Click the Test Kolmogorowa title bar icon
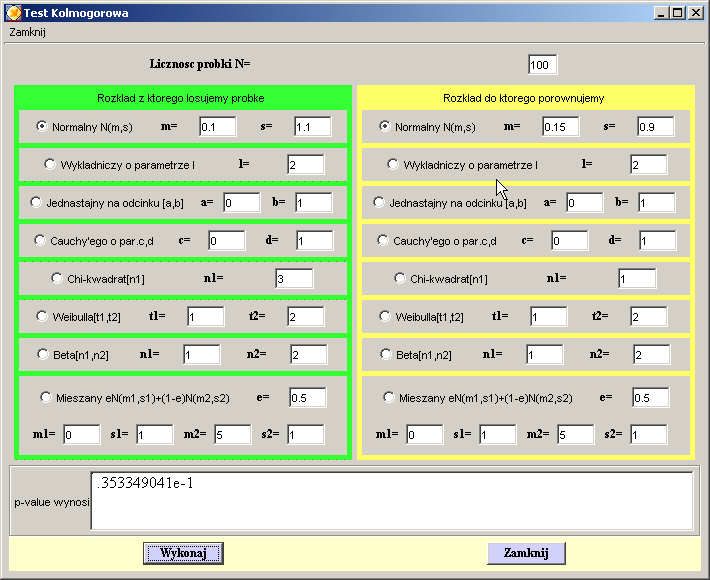Screen dimensions: 710x580 click(x=12, y=12)
